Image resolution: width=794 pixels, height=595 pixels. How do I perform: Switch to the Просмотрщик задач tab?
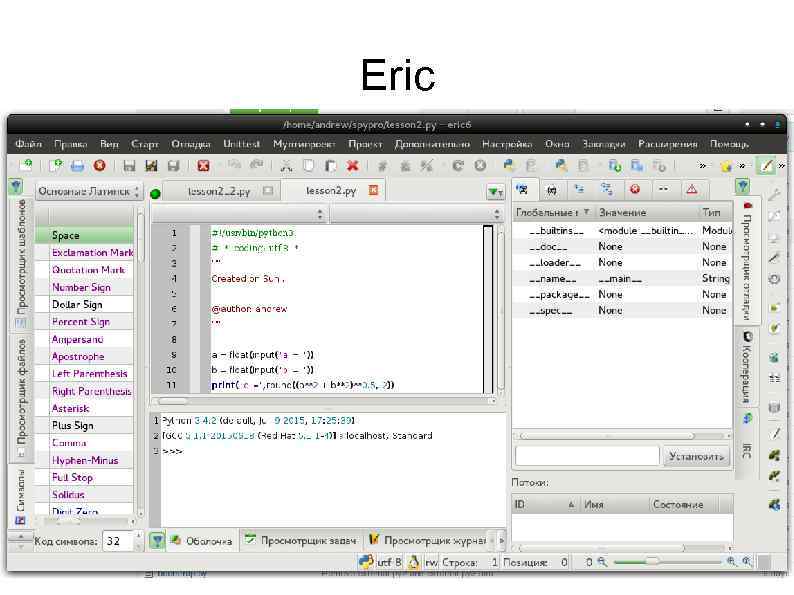[x=301, y=541]
